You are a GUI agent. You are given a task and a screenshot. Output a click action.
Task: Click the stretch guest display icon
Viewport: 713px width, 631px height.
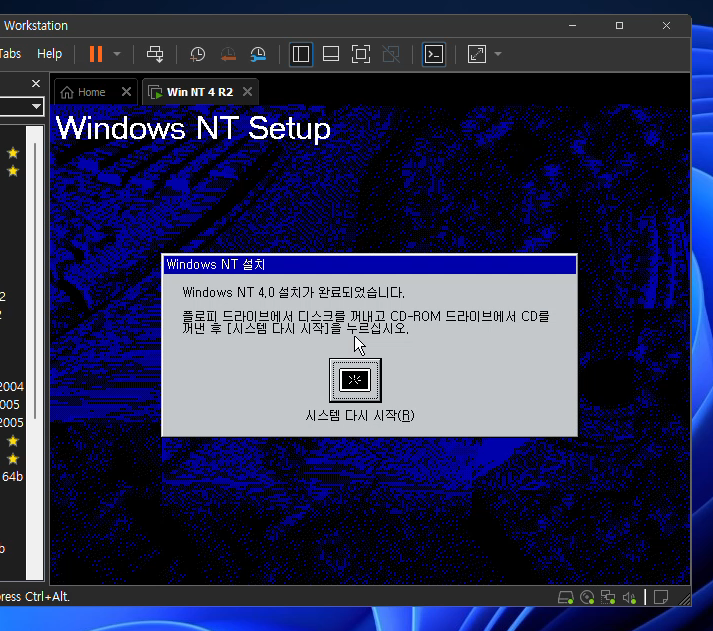coord(477,54)
